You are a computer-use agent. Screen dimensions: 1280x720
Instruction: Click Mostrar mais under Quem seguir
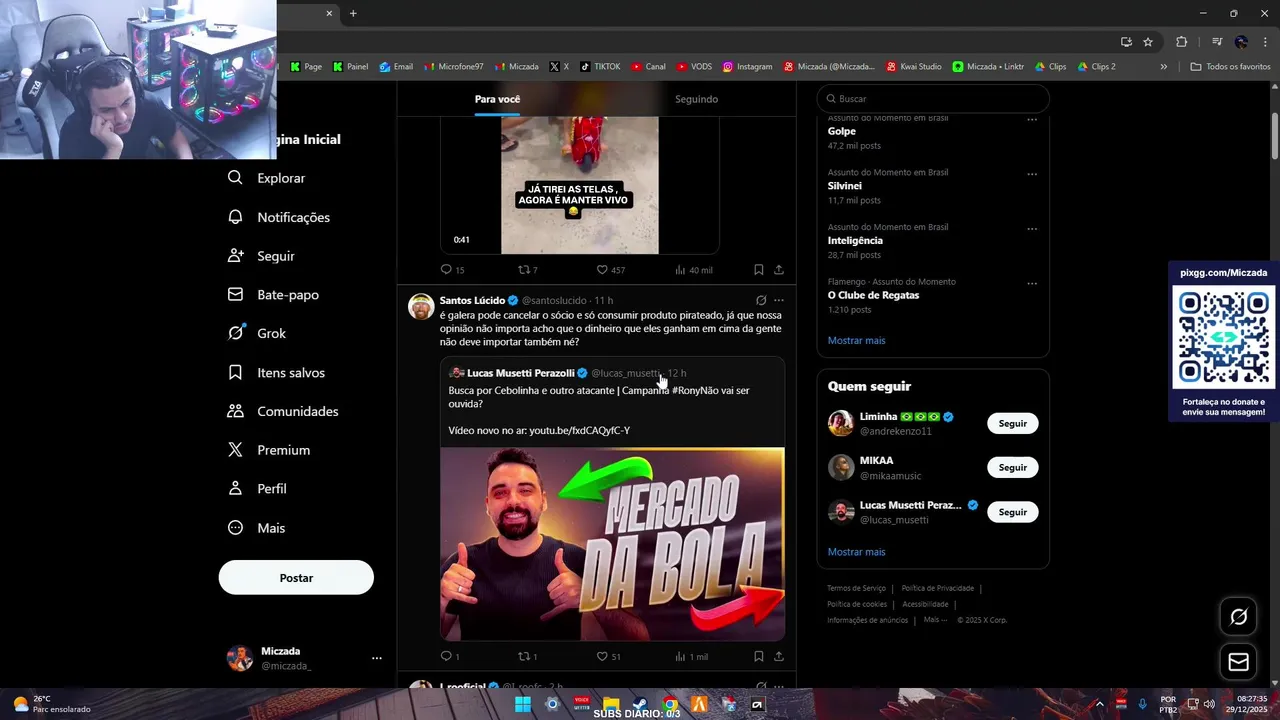[x=856, y=552]
